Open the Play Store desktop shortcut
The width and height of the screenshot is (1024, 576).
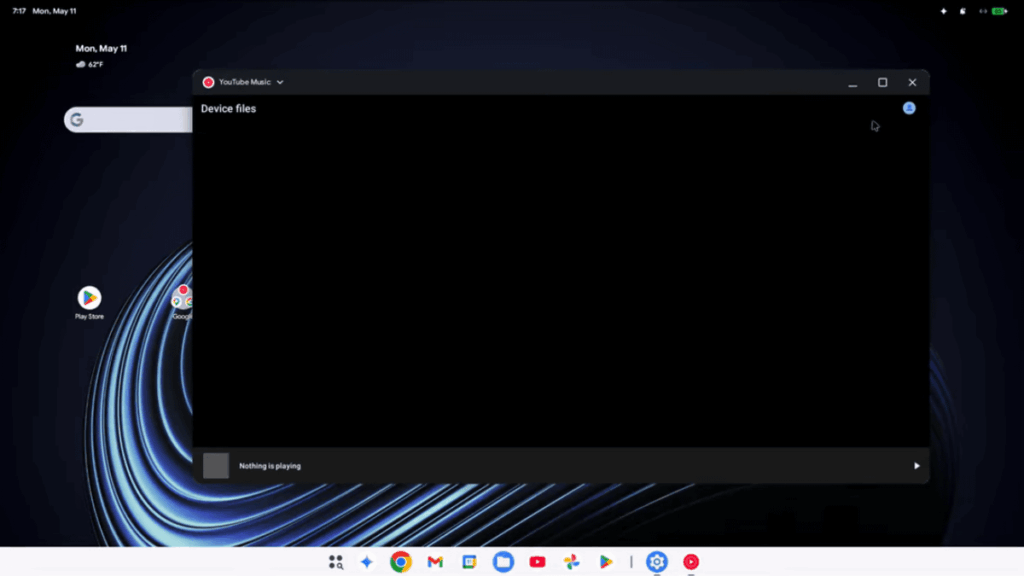pyautogui.click(x=89, y=303)
